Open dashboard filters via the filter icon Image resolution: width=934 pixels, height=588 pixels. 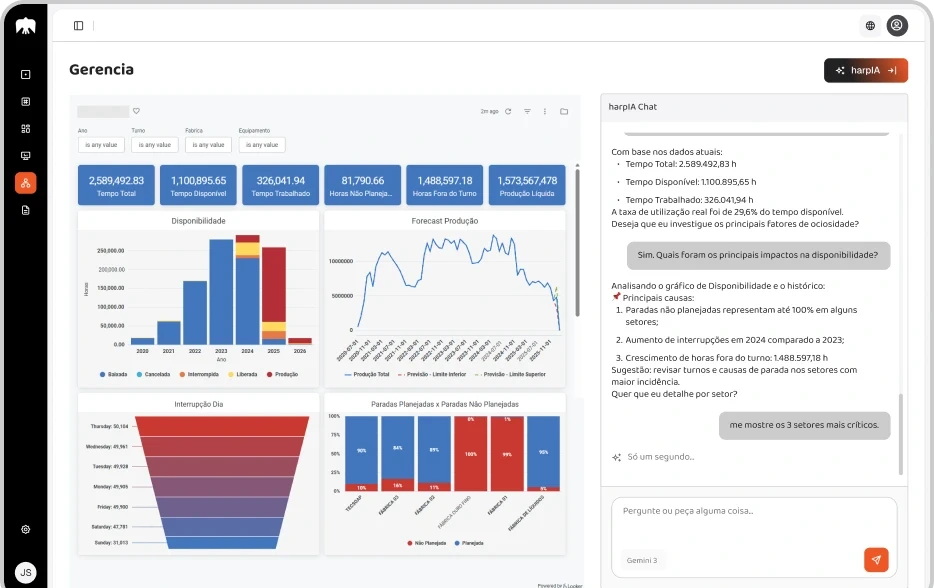coord(528,112)
